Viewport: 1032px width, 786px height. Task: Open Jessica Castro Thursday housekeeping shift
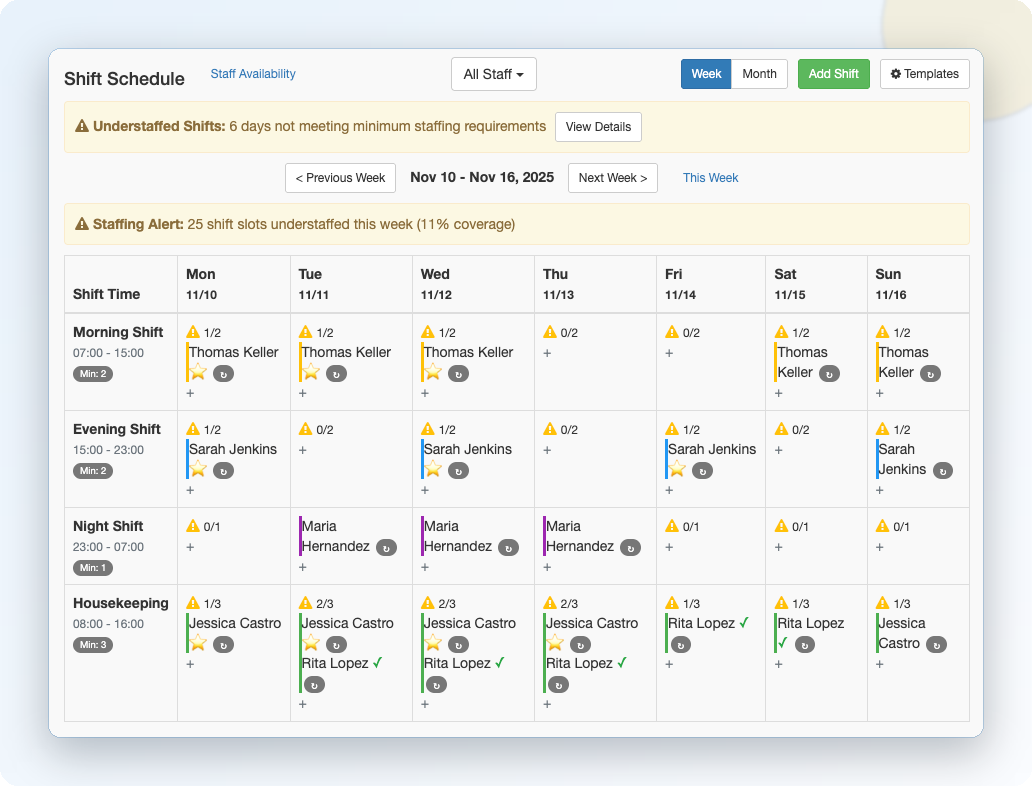pyautogui.click(x=592, y=623)
